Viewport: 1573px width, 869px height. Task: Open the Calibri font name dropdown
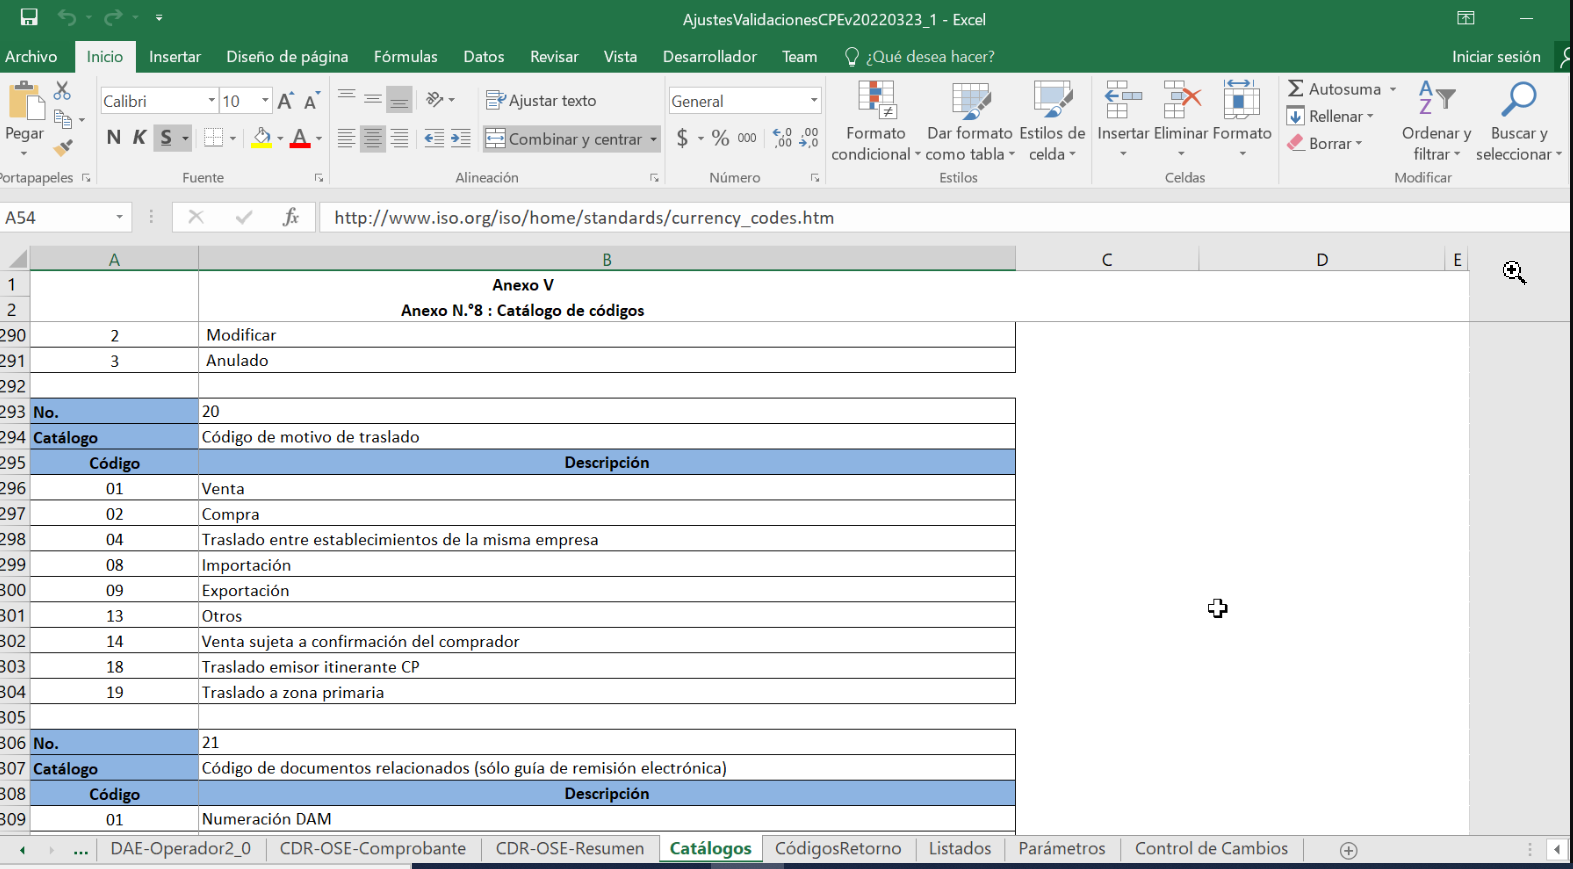tap(211, 101)
